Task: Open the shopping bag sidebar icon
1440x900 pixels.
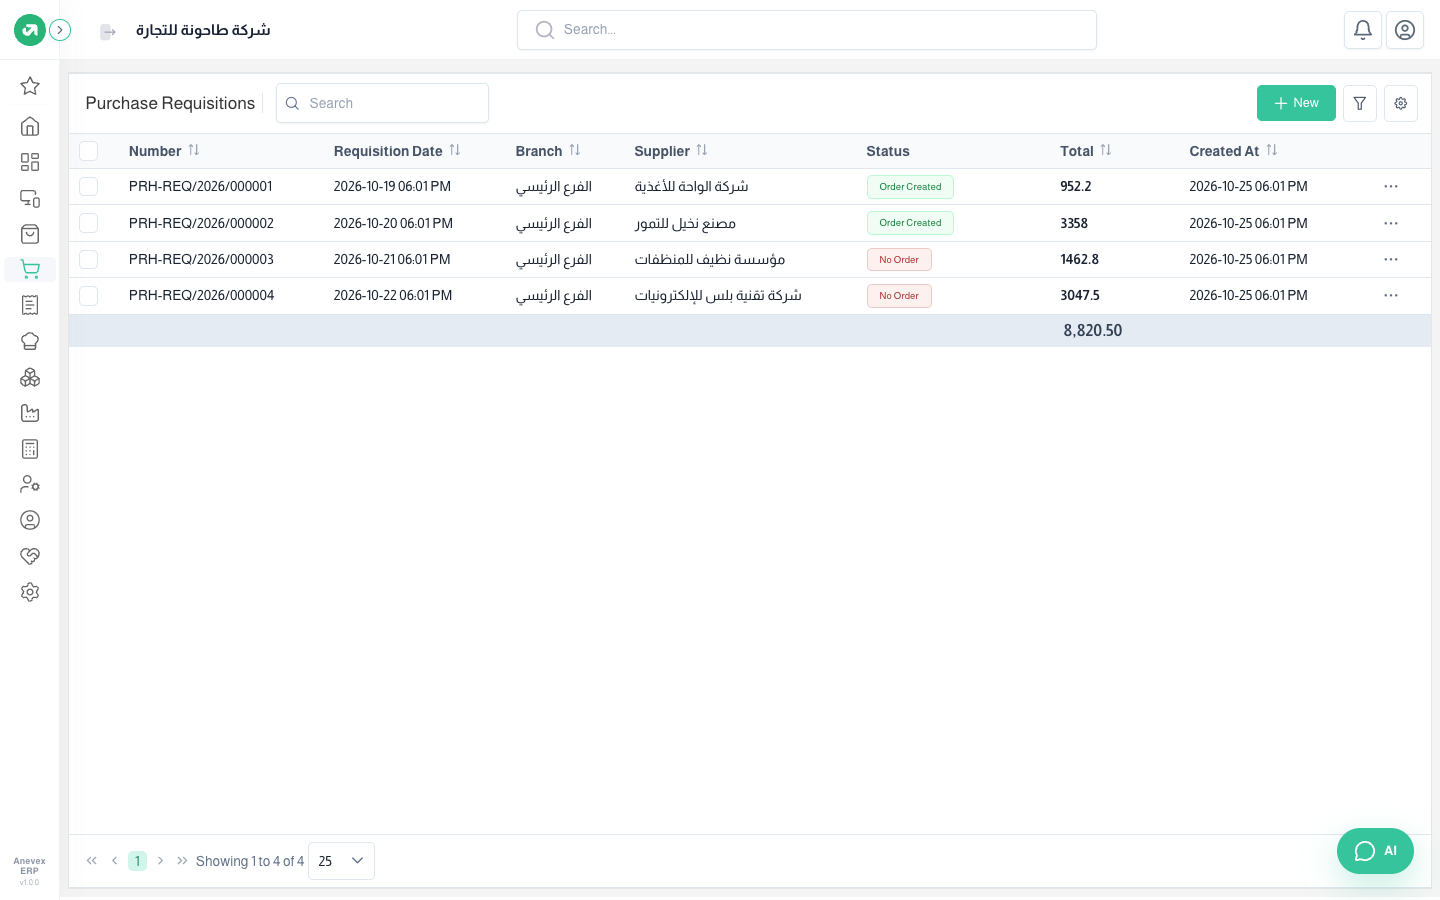Action: coord(30,234)
